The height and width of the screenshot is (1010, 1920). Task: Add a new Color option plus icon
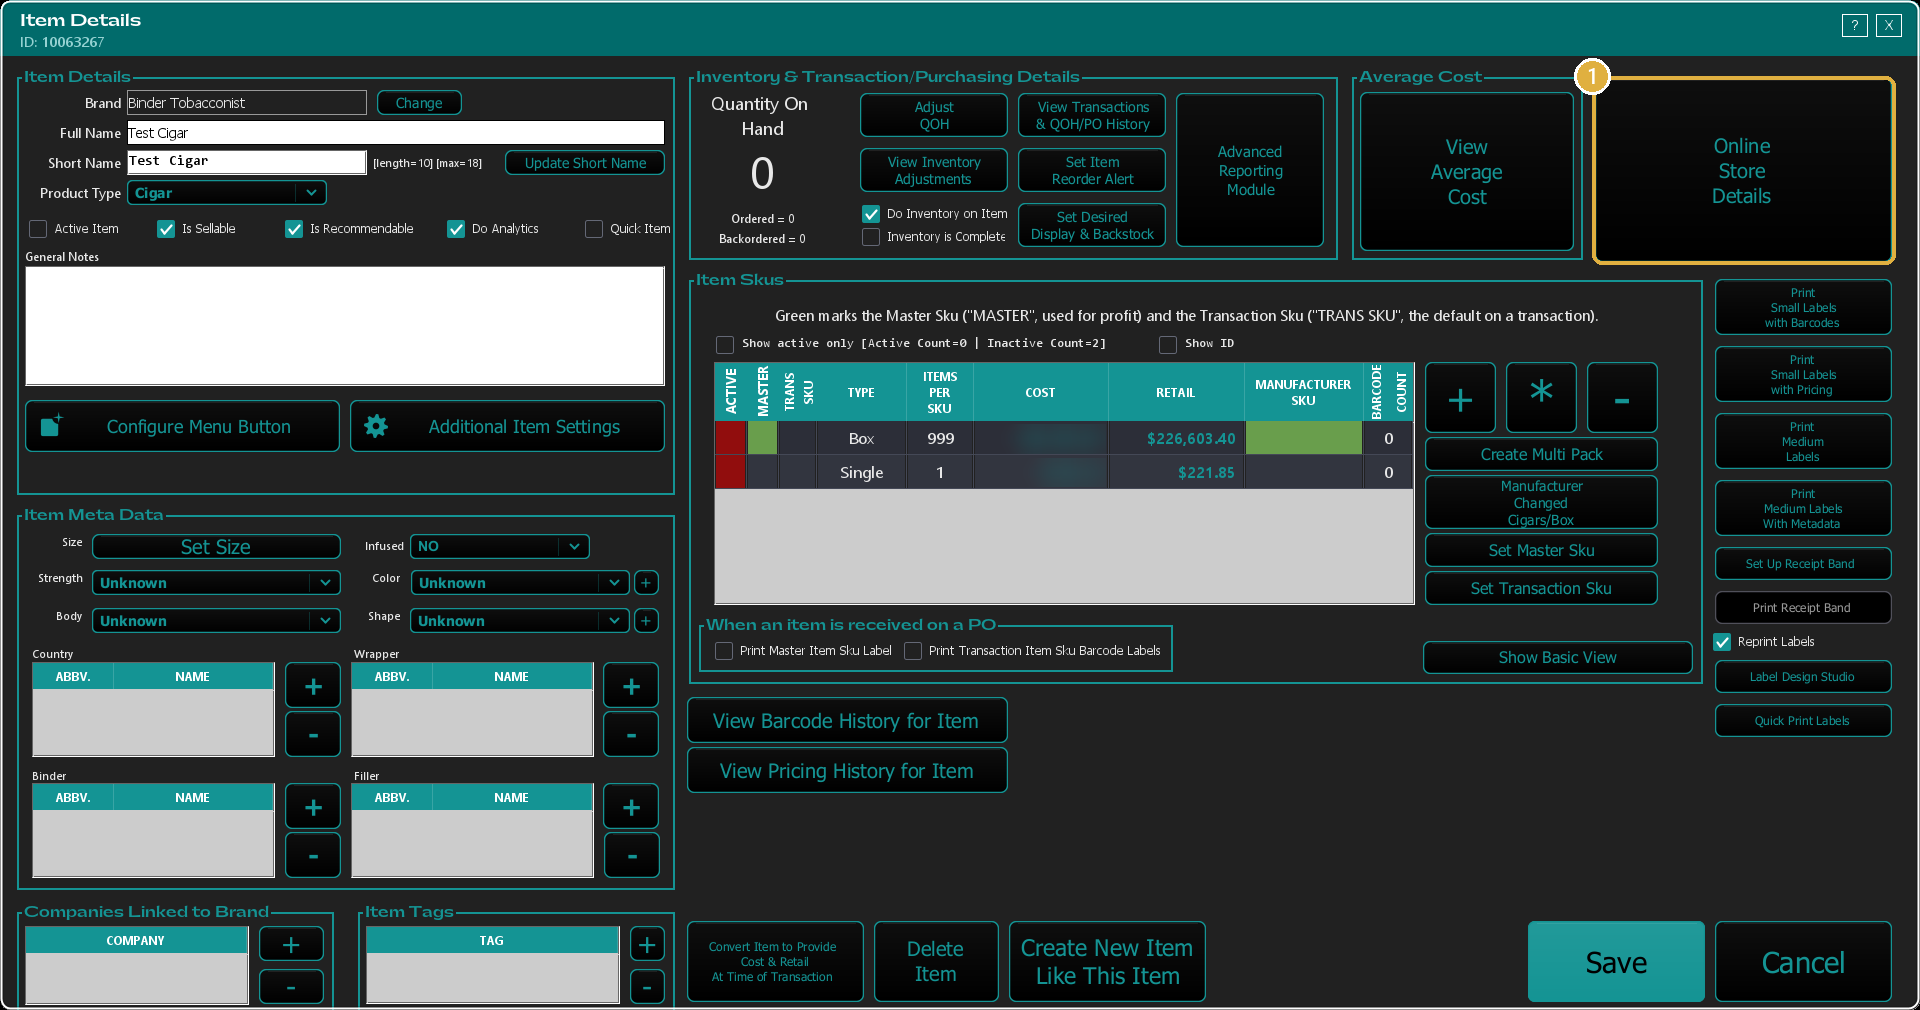point(646,583)
